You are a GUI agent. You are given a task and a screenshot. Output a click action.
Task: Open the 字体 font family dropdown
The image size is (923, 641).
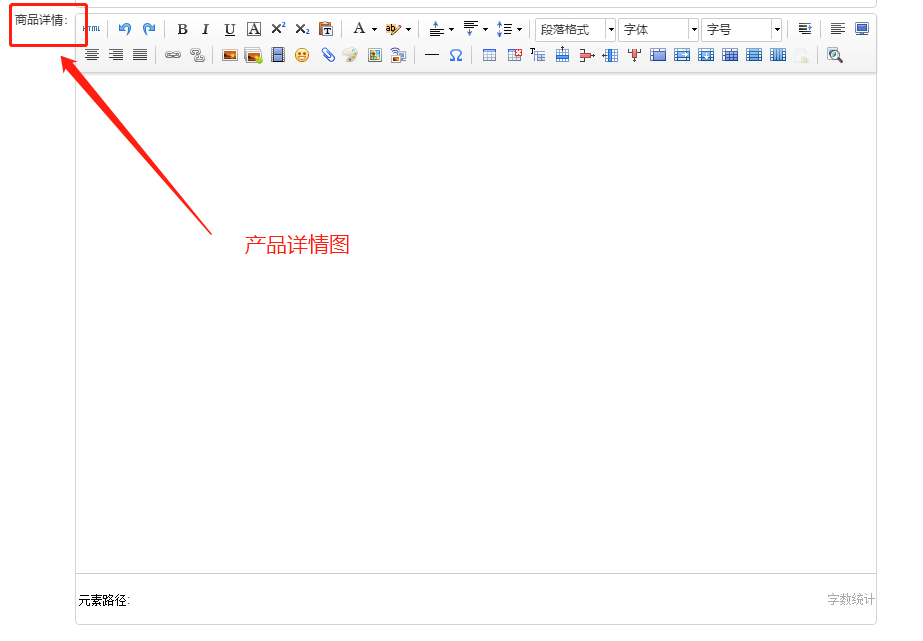tap(658, 29)
